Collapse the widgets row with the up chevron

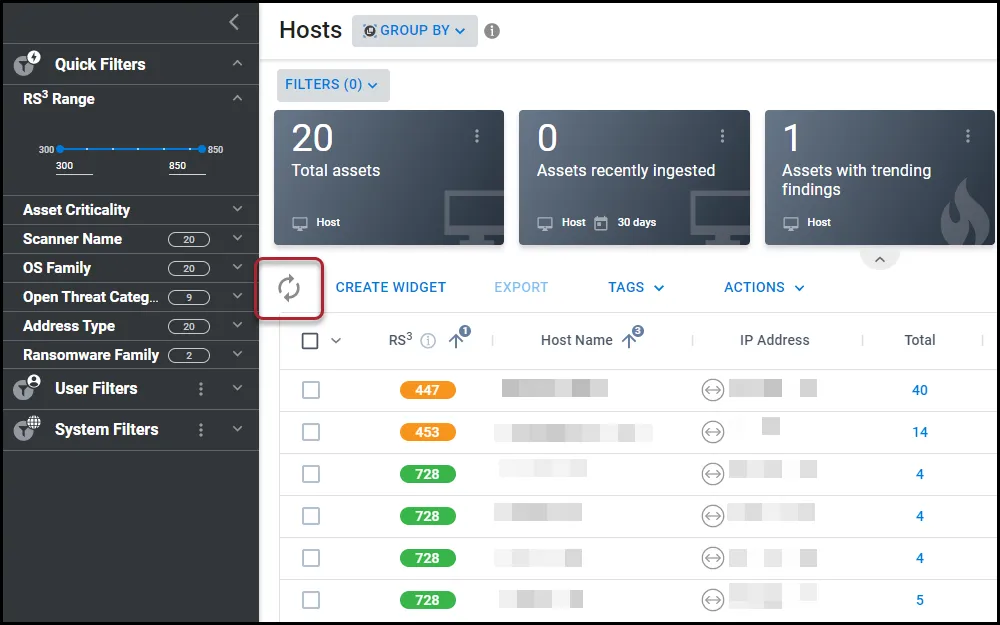point(879,260)
